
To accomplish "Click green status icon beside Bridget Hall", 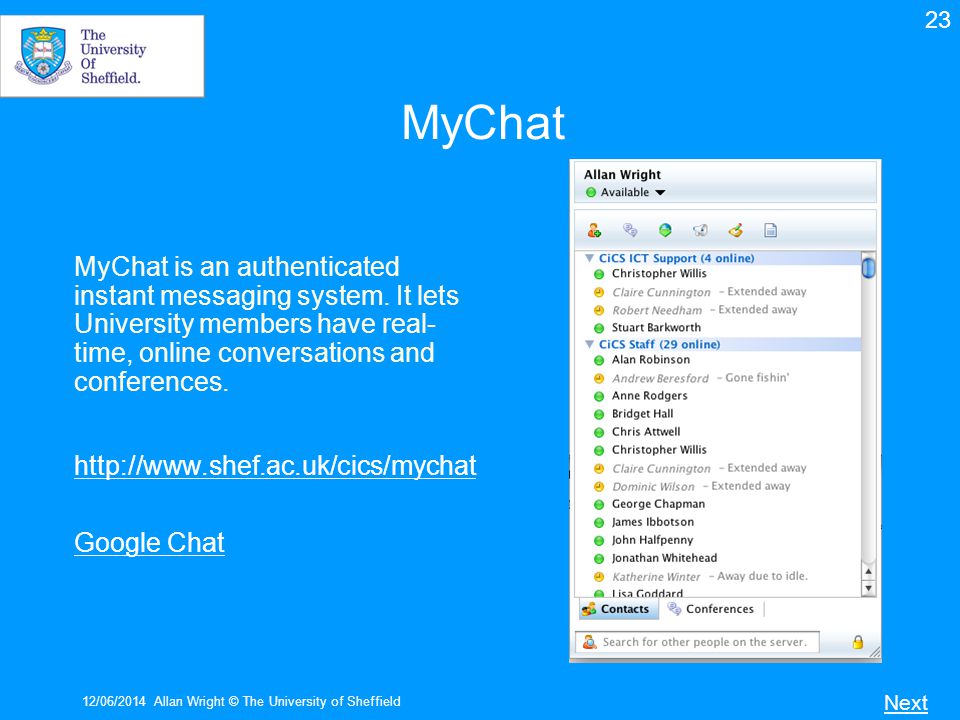I will pyautogui.click(x=599, y=414).
